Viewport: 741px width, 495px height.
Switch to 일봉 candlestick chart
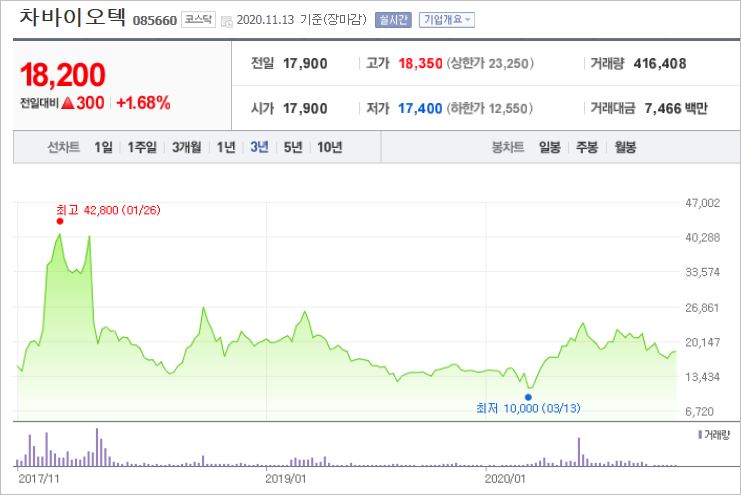click(x=550, y=148)
